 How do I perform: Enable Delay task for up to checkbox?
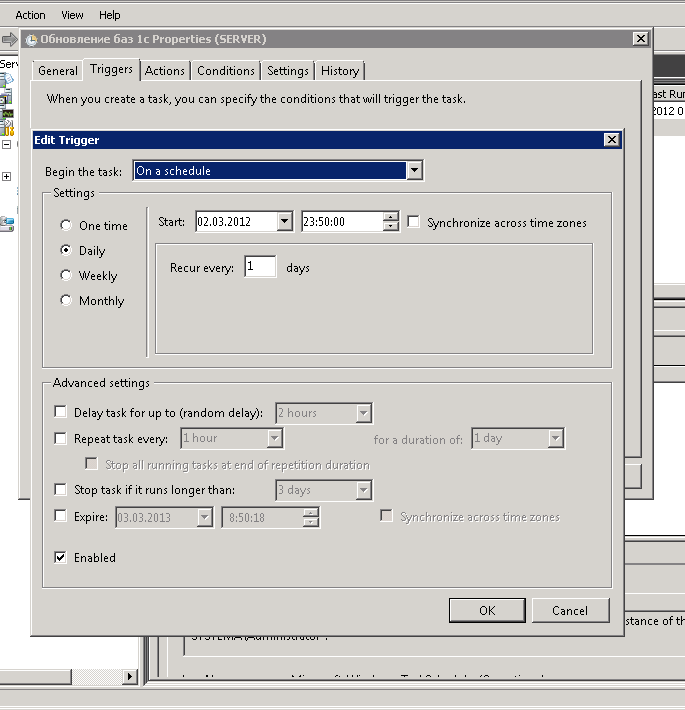pos(60,412)
